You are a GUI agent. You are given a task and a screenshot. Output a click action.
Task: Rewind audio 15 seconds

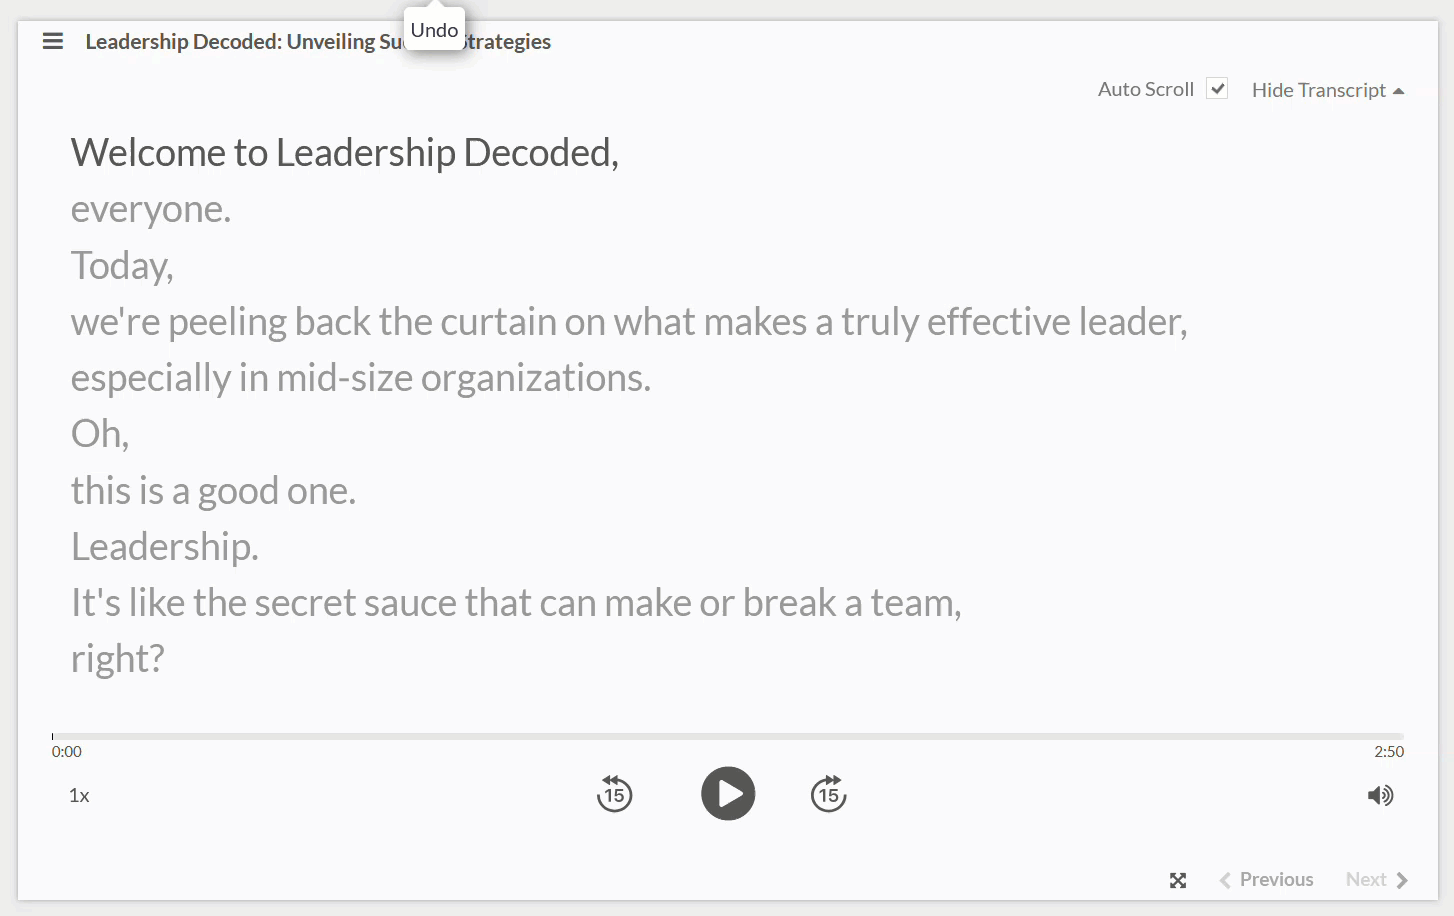click(x=614, y=794)
